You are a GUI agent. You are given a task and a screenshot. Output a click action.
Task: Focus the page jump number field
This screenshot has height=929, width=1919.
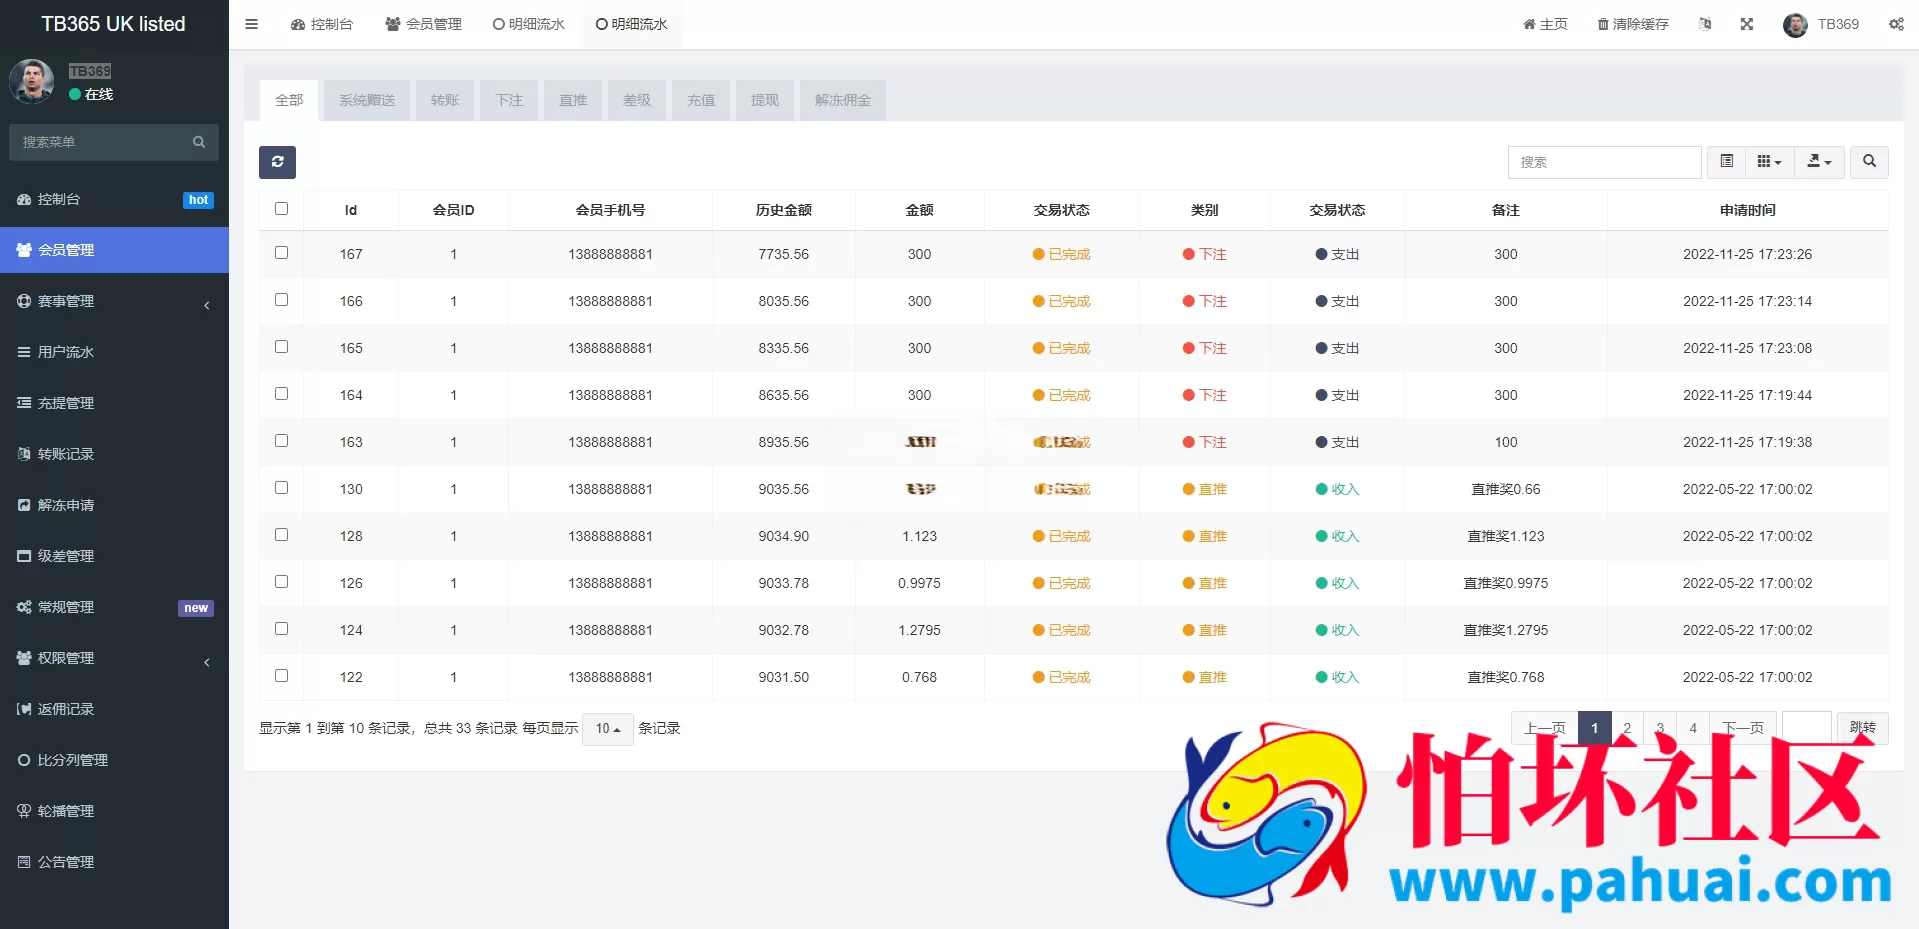[x=1807, y=728]
